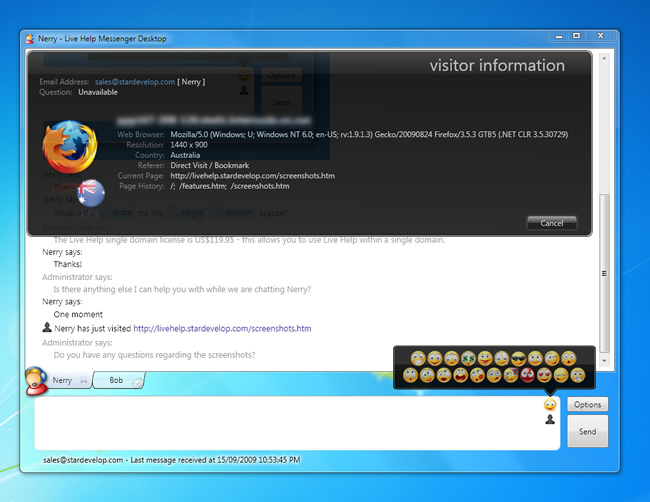Select the party hat emoticon
650x502 pixels.
pyautogui.click(x=511, y=375)
